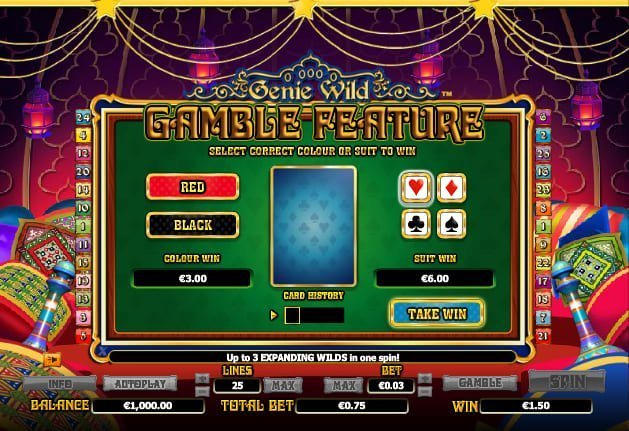Decrease the number of lines

202,390
